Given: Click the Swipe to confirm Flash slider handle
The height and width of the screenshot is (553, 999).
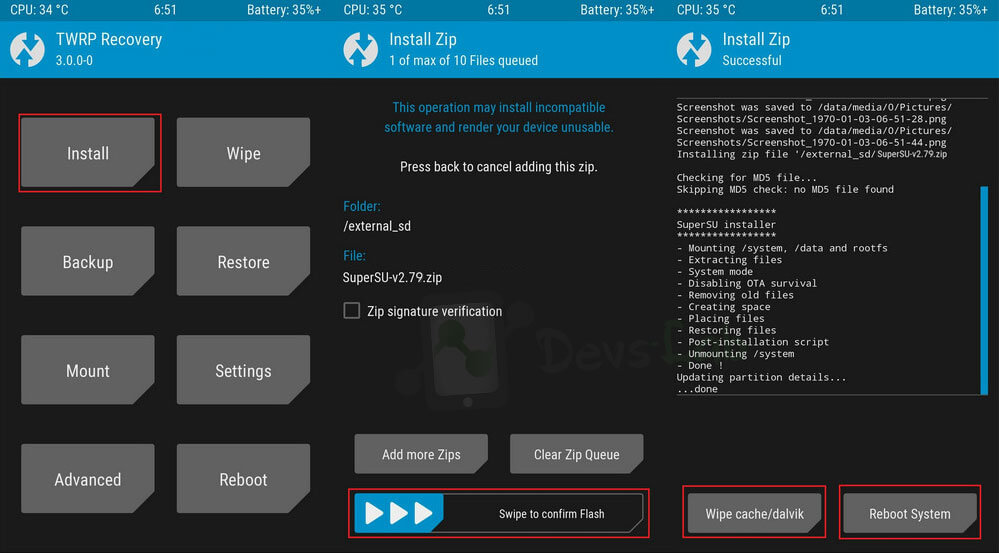Looking at the screenshot, I should pyautogui.click(x=399, y=513).
